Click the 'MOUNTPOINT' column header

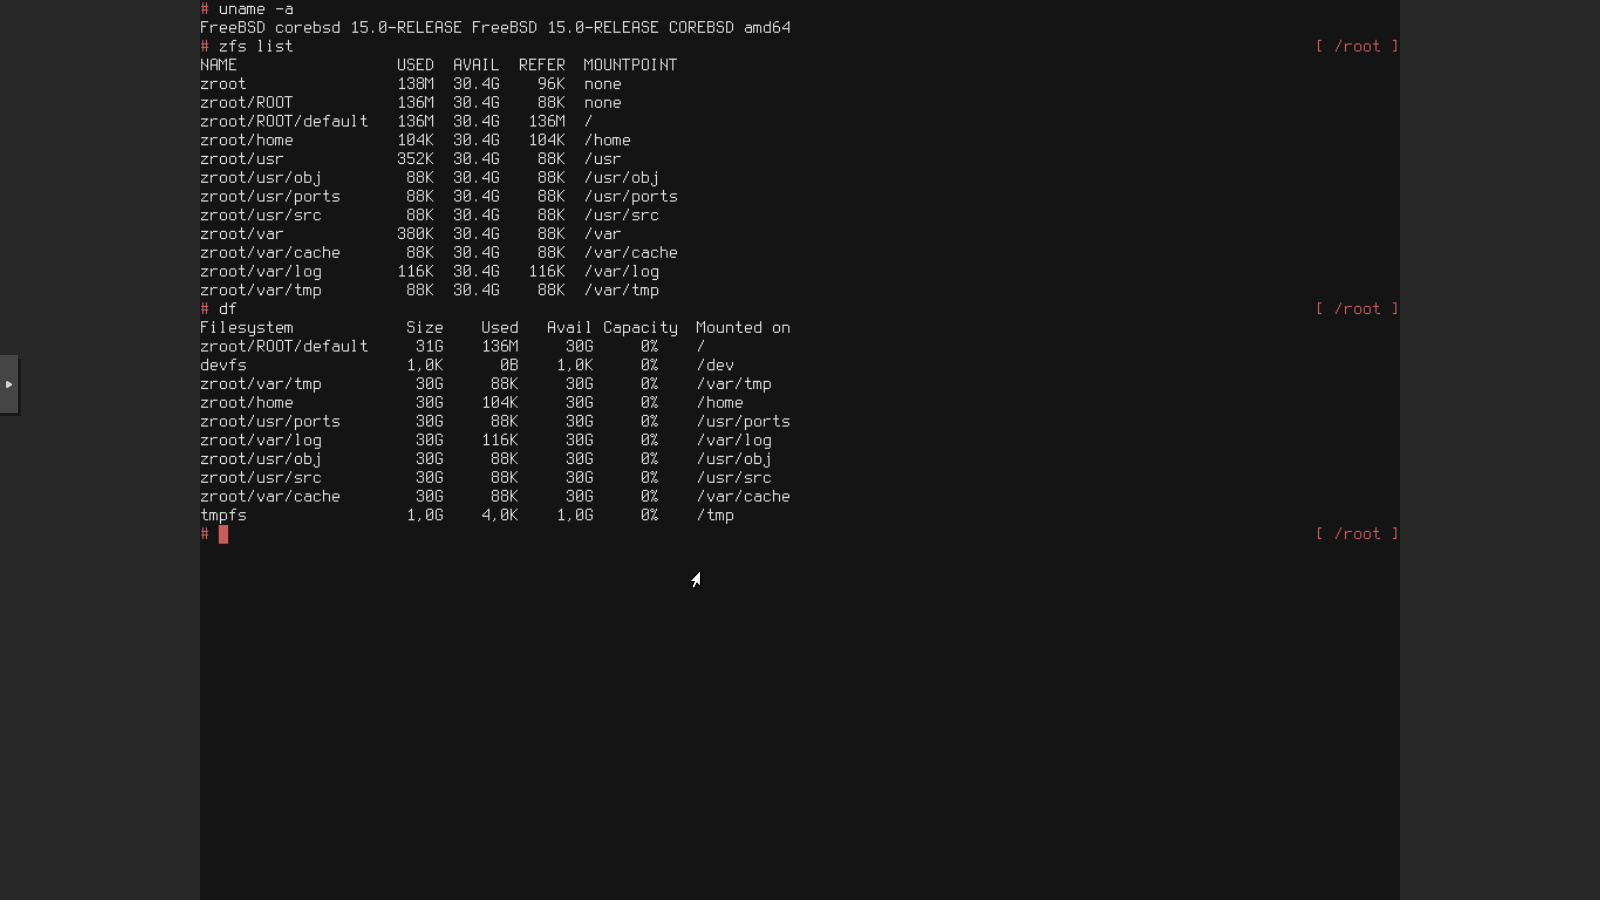click(x=631, y=64)
